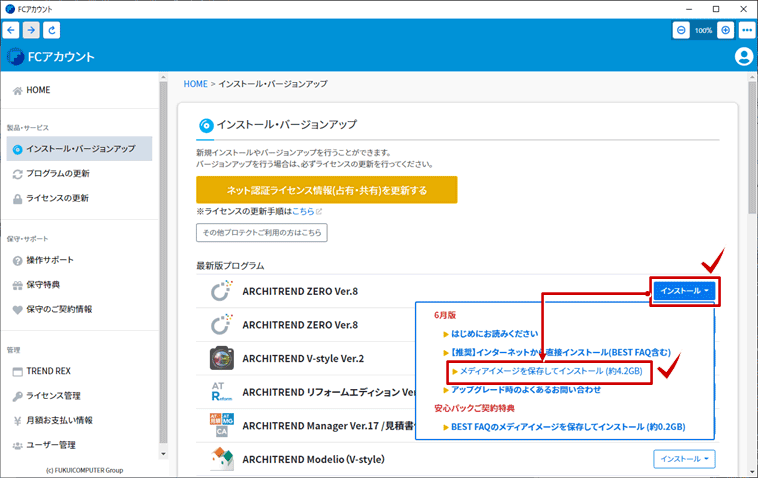Click the 保守特典 gift icon
The image size is (758, 478).
(17, 285)
